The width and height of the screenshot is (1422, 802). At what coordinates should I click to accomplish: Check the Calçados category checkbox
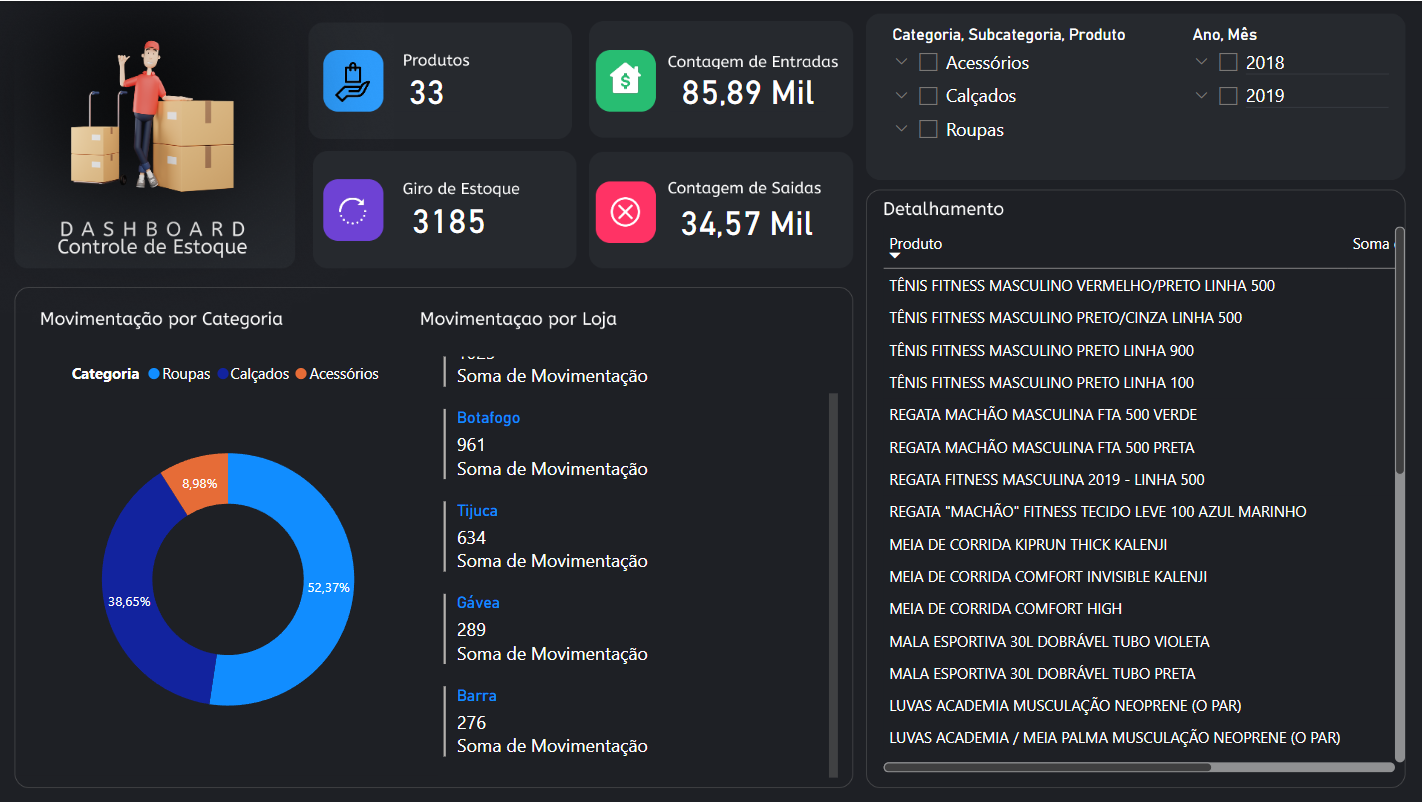pyautogui.click(x=928, y=96)
